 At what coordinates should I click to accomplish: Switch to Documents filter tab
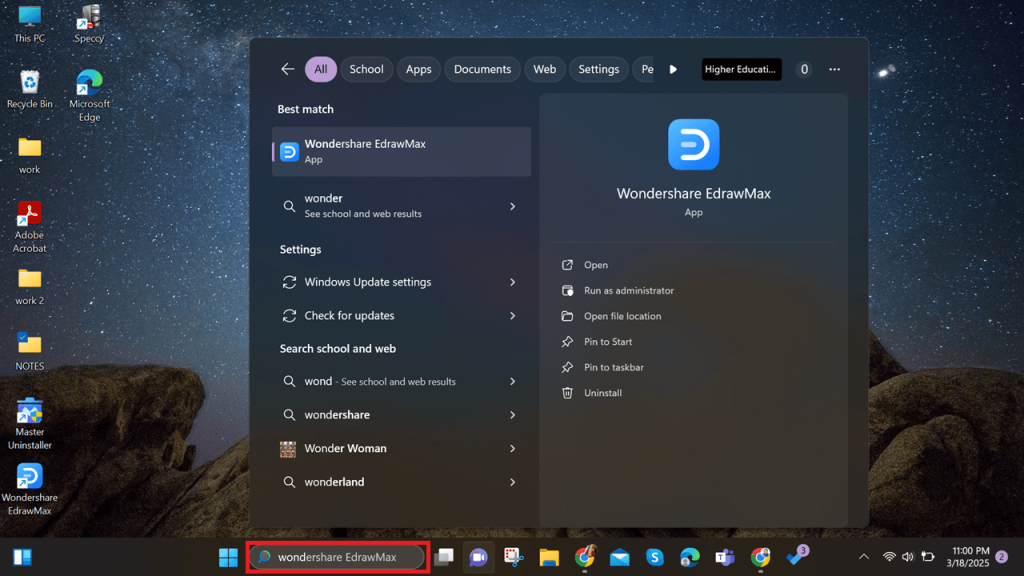click(x=483, y=69)
